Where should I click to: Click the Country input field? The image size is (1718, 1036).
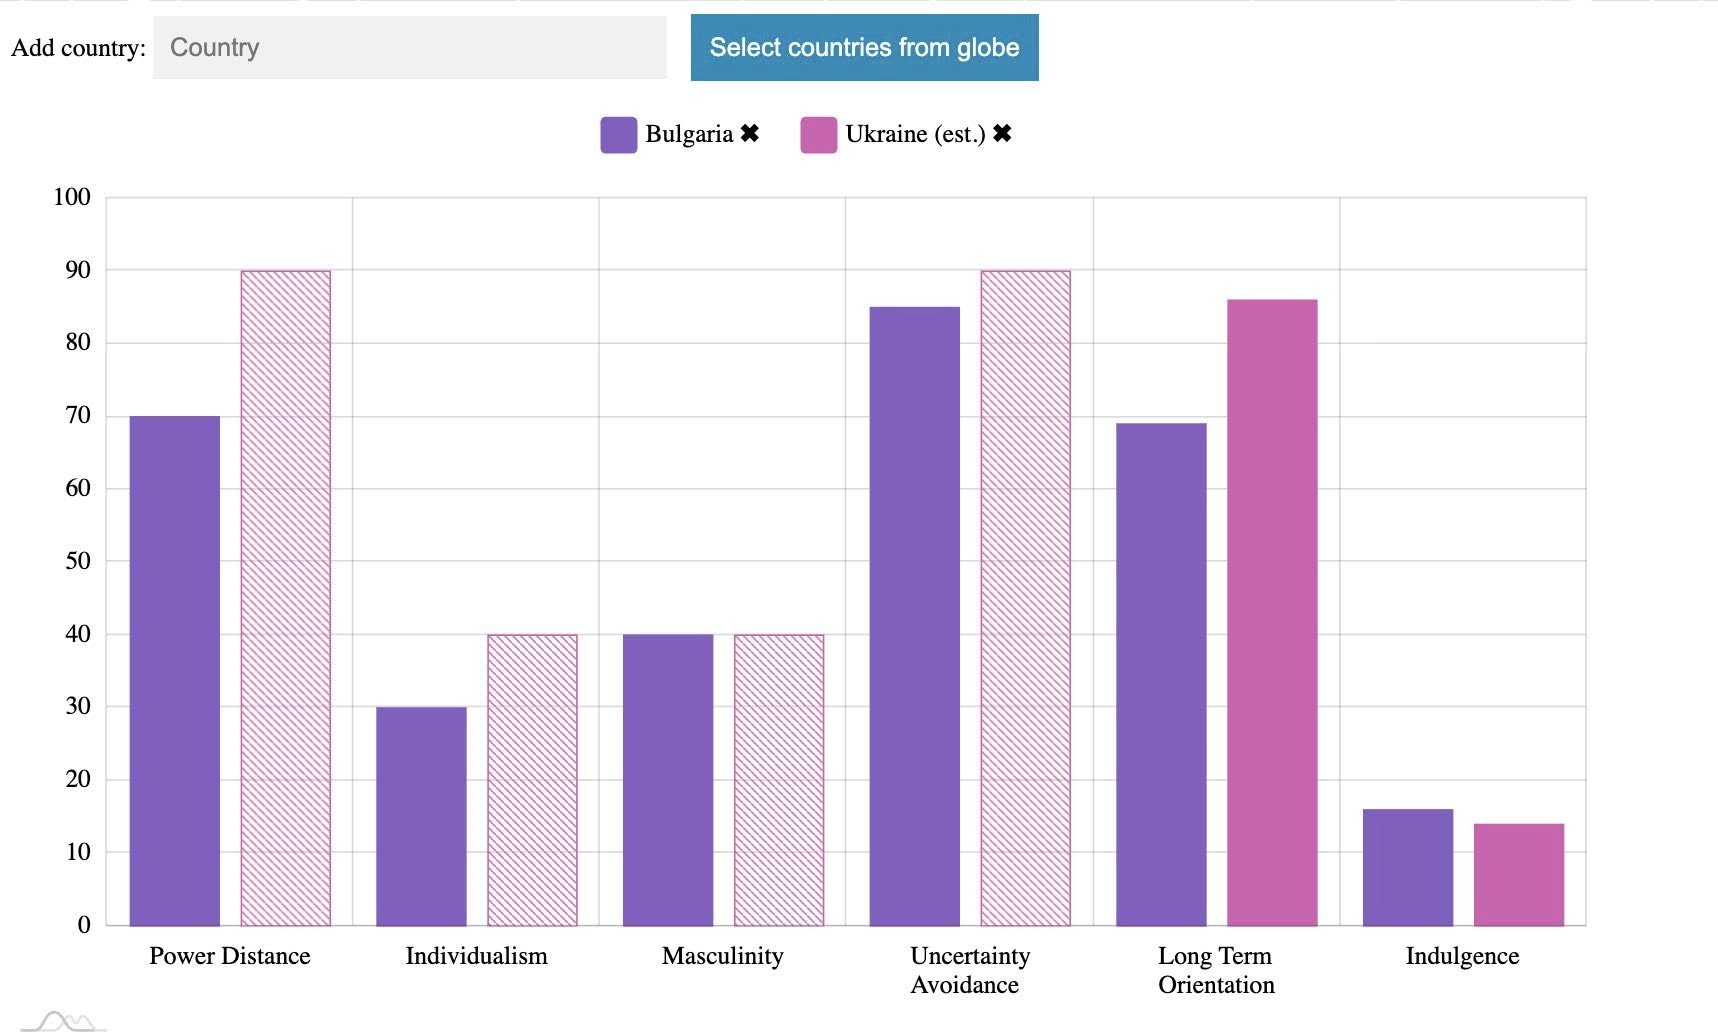tap(409, 47)
